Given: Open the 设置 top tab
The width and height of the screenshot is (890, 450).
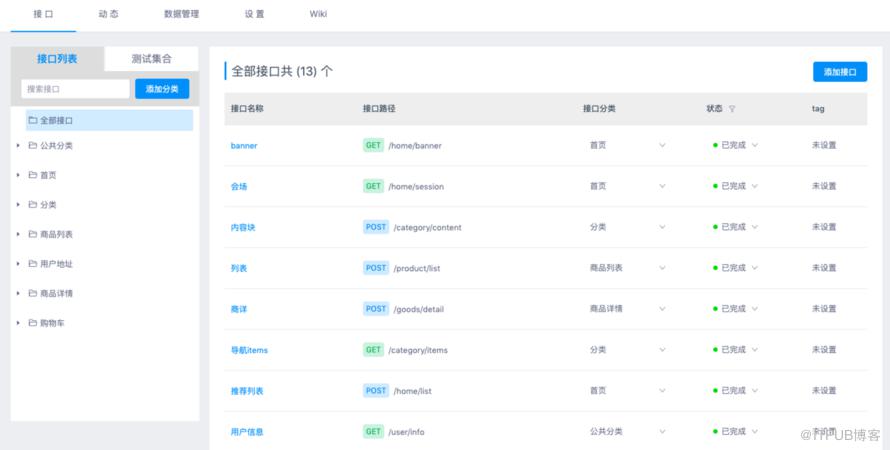Looking at the screenshot, I should pyautogui.click(x=254, y=14).
